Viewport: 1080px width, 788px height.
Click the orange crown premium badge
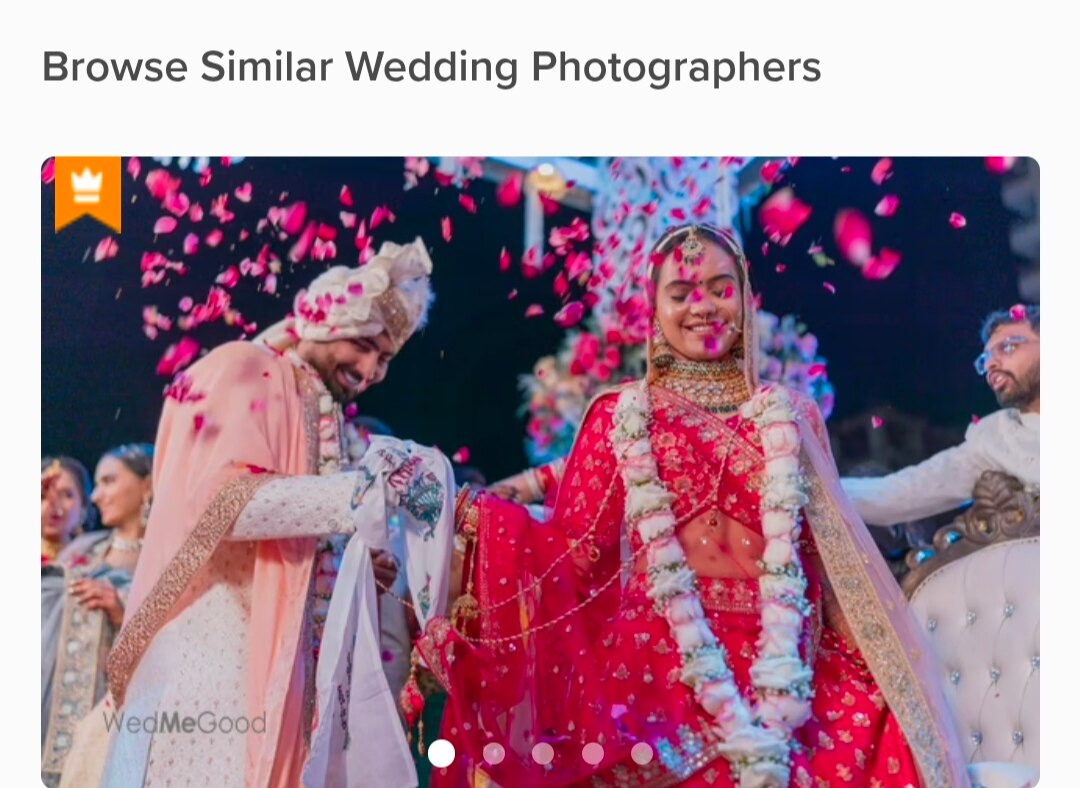coord(87,194)
